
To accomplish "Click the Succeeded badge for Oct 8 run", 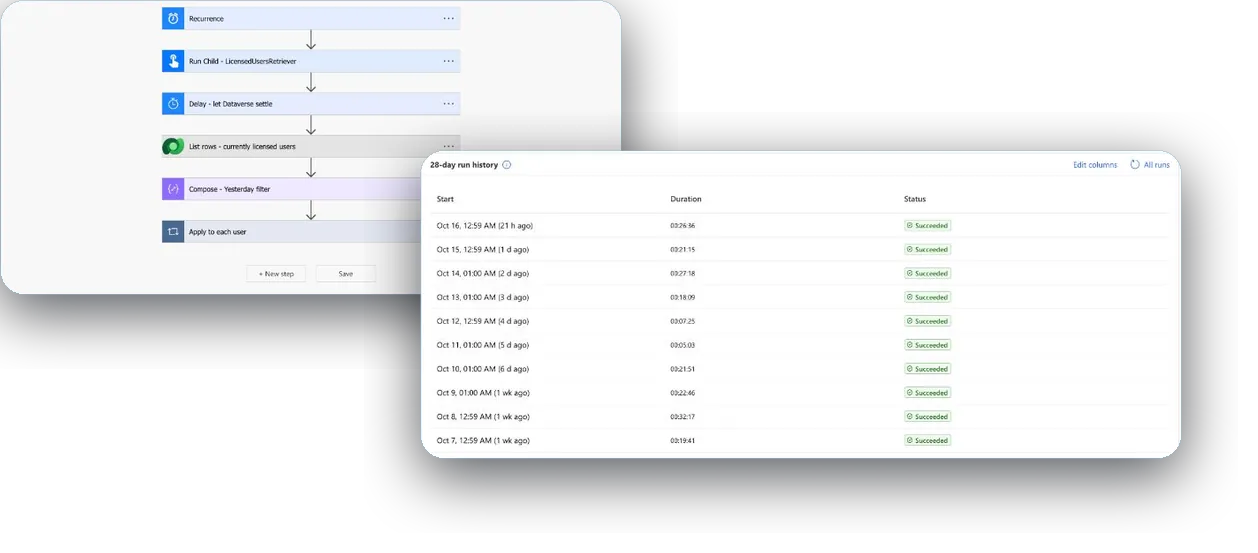I will (928, 417).
